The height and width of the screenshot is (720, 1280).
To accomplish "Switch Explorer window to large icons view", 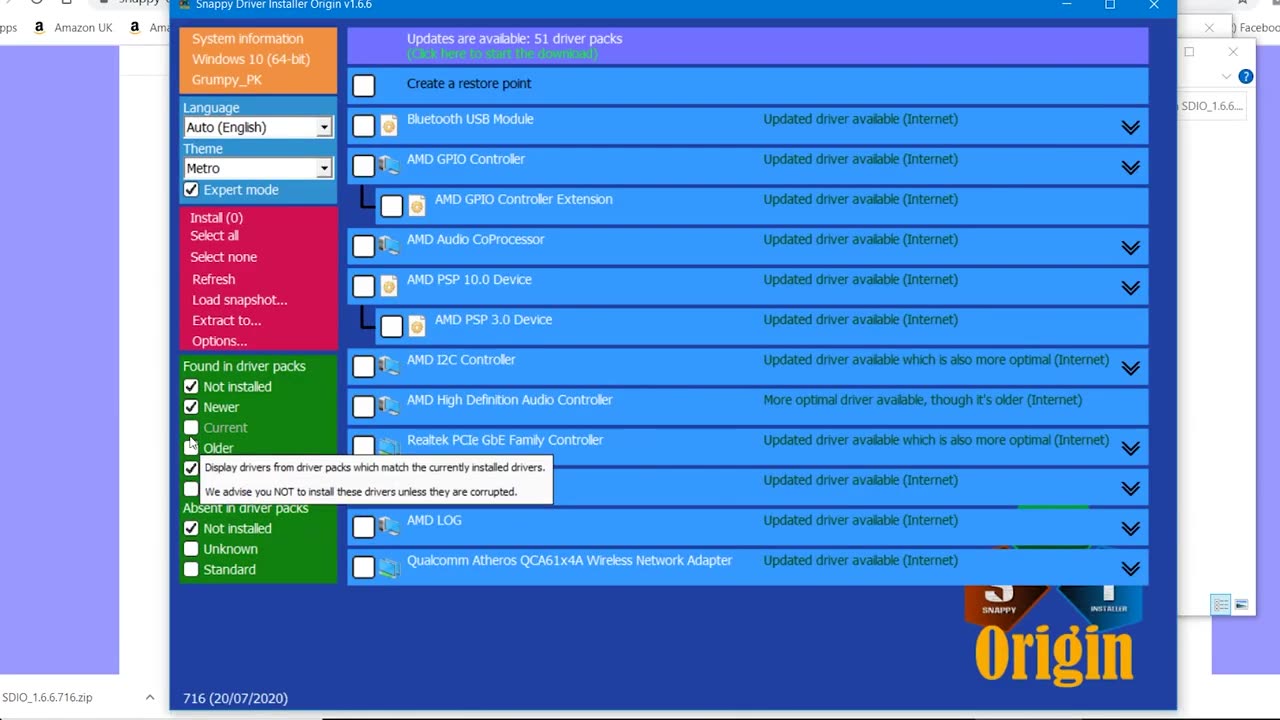I will 1241,605.
